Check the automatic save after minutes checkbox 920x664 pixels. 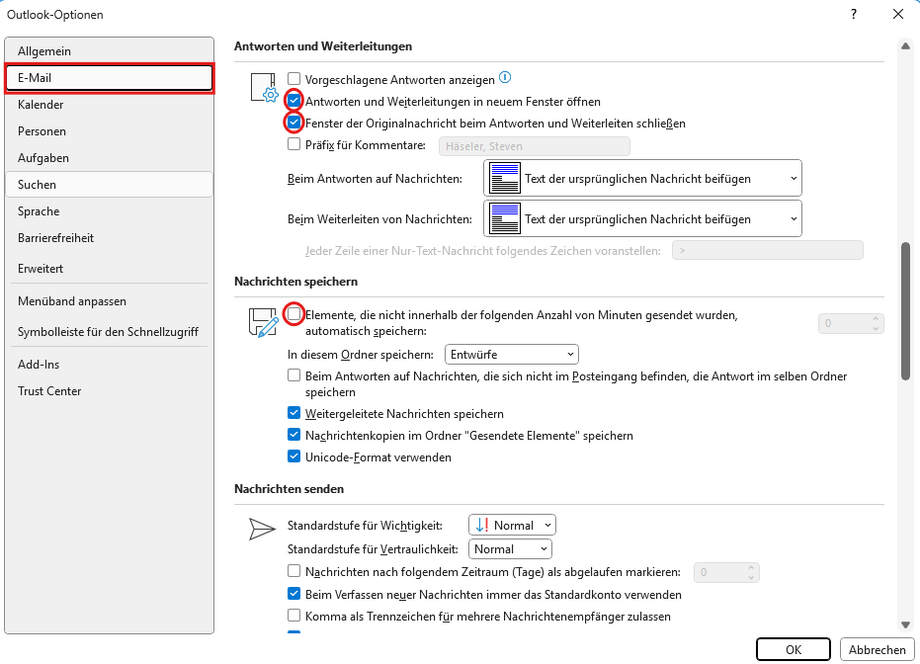pos(294,314)
